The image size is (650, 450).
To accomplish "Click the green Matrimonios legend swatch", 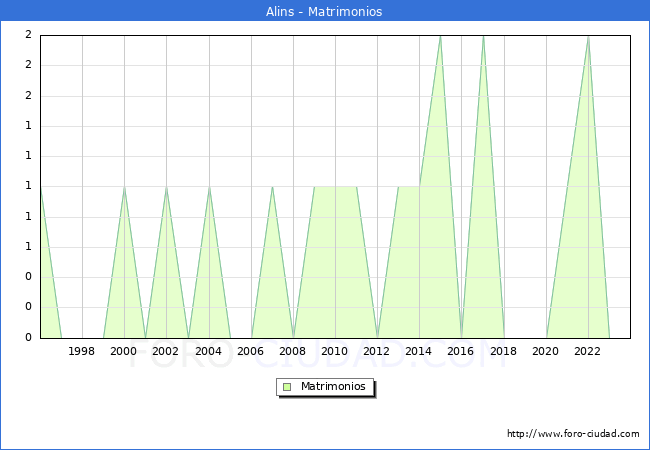I will pyautogui.click(x=287, y=387).
